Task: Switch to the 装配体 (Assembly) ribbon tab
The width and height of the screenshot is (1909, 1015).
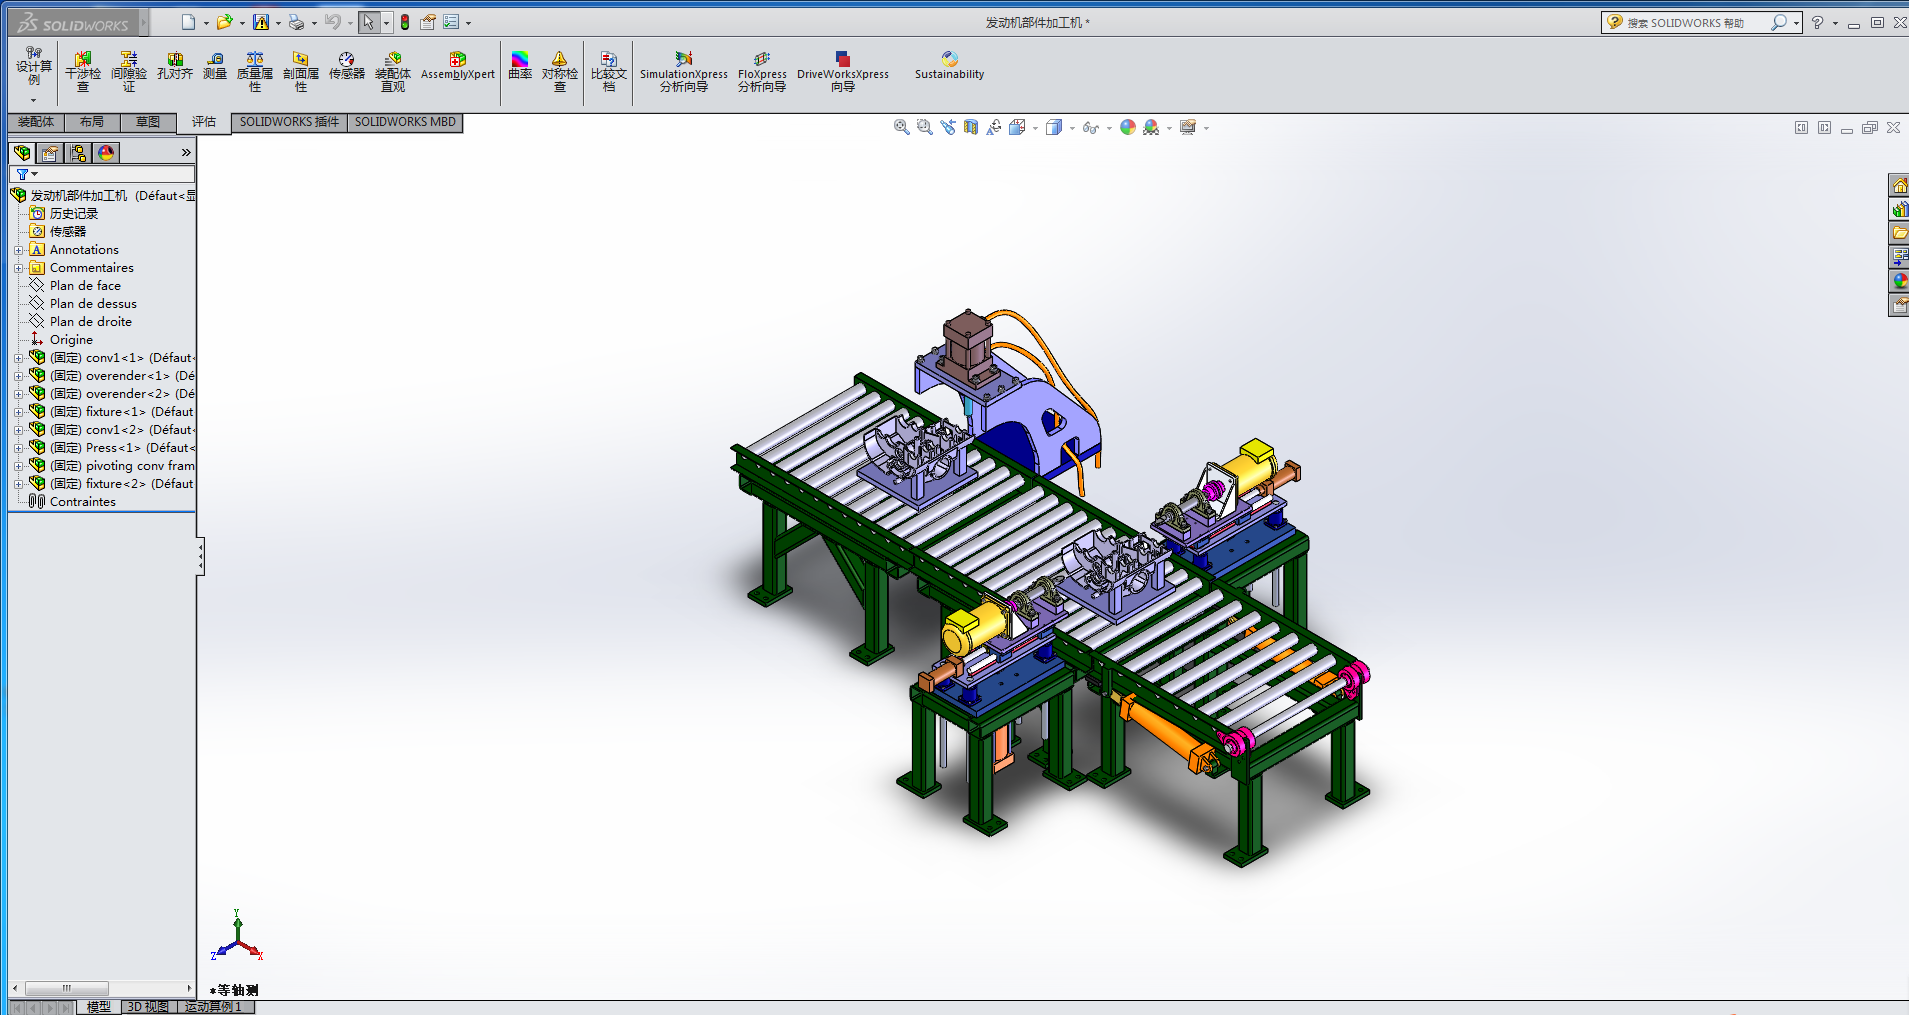Action: tap(36, 122)
